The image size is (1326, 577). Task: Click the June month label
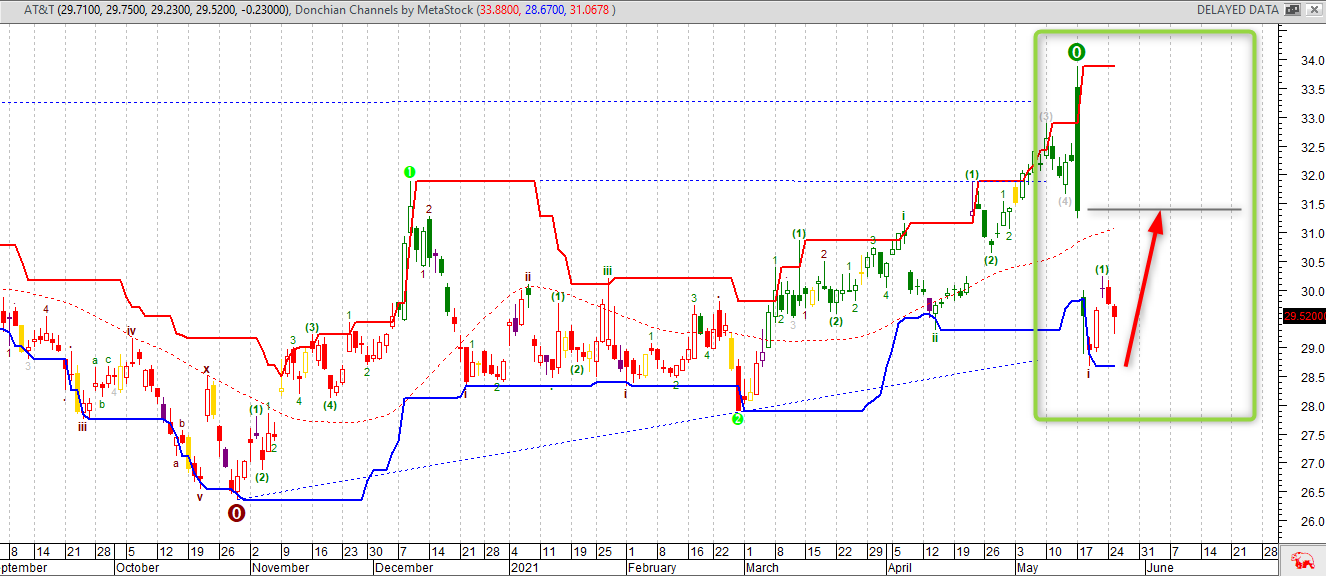1160,567
